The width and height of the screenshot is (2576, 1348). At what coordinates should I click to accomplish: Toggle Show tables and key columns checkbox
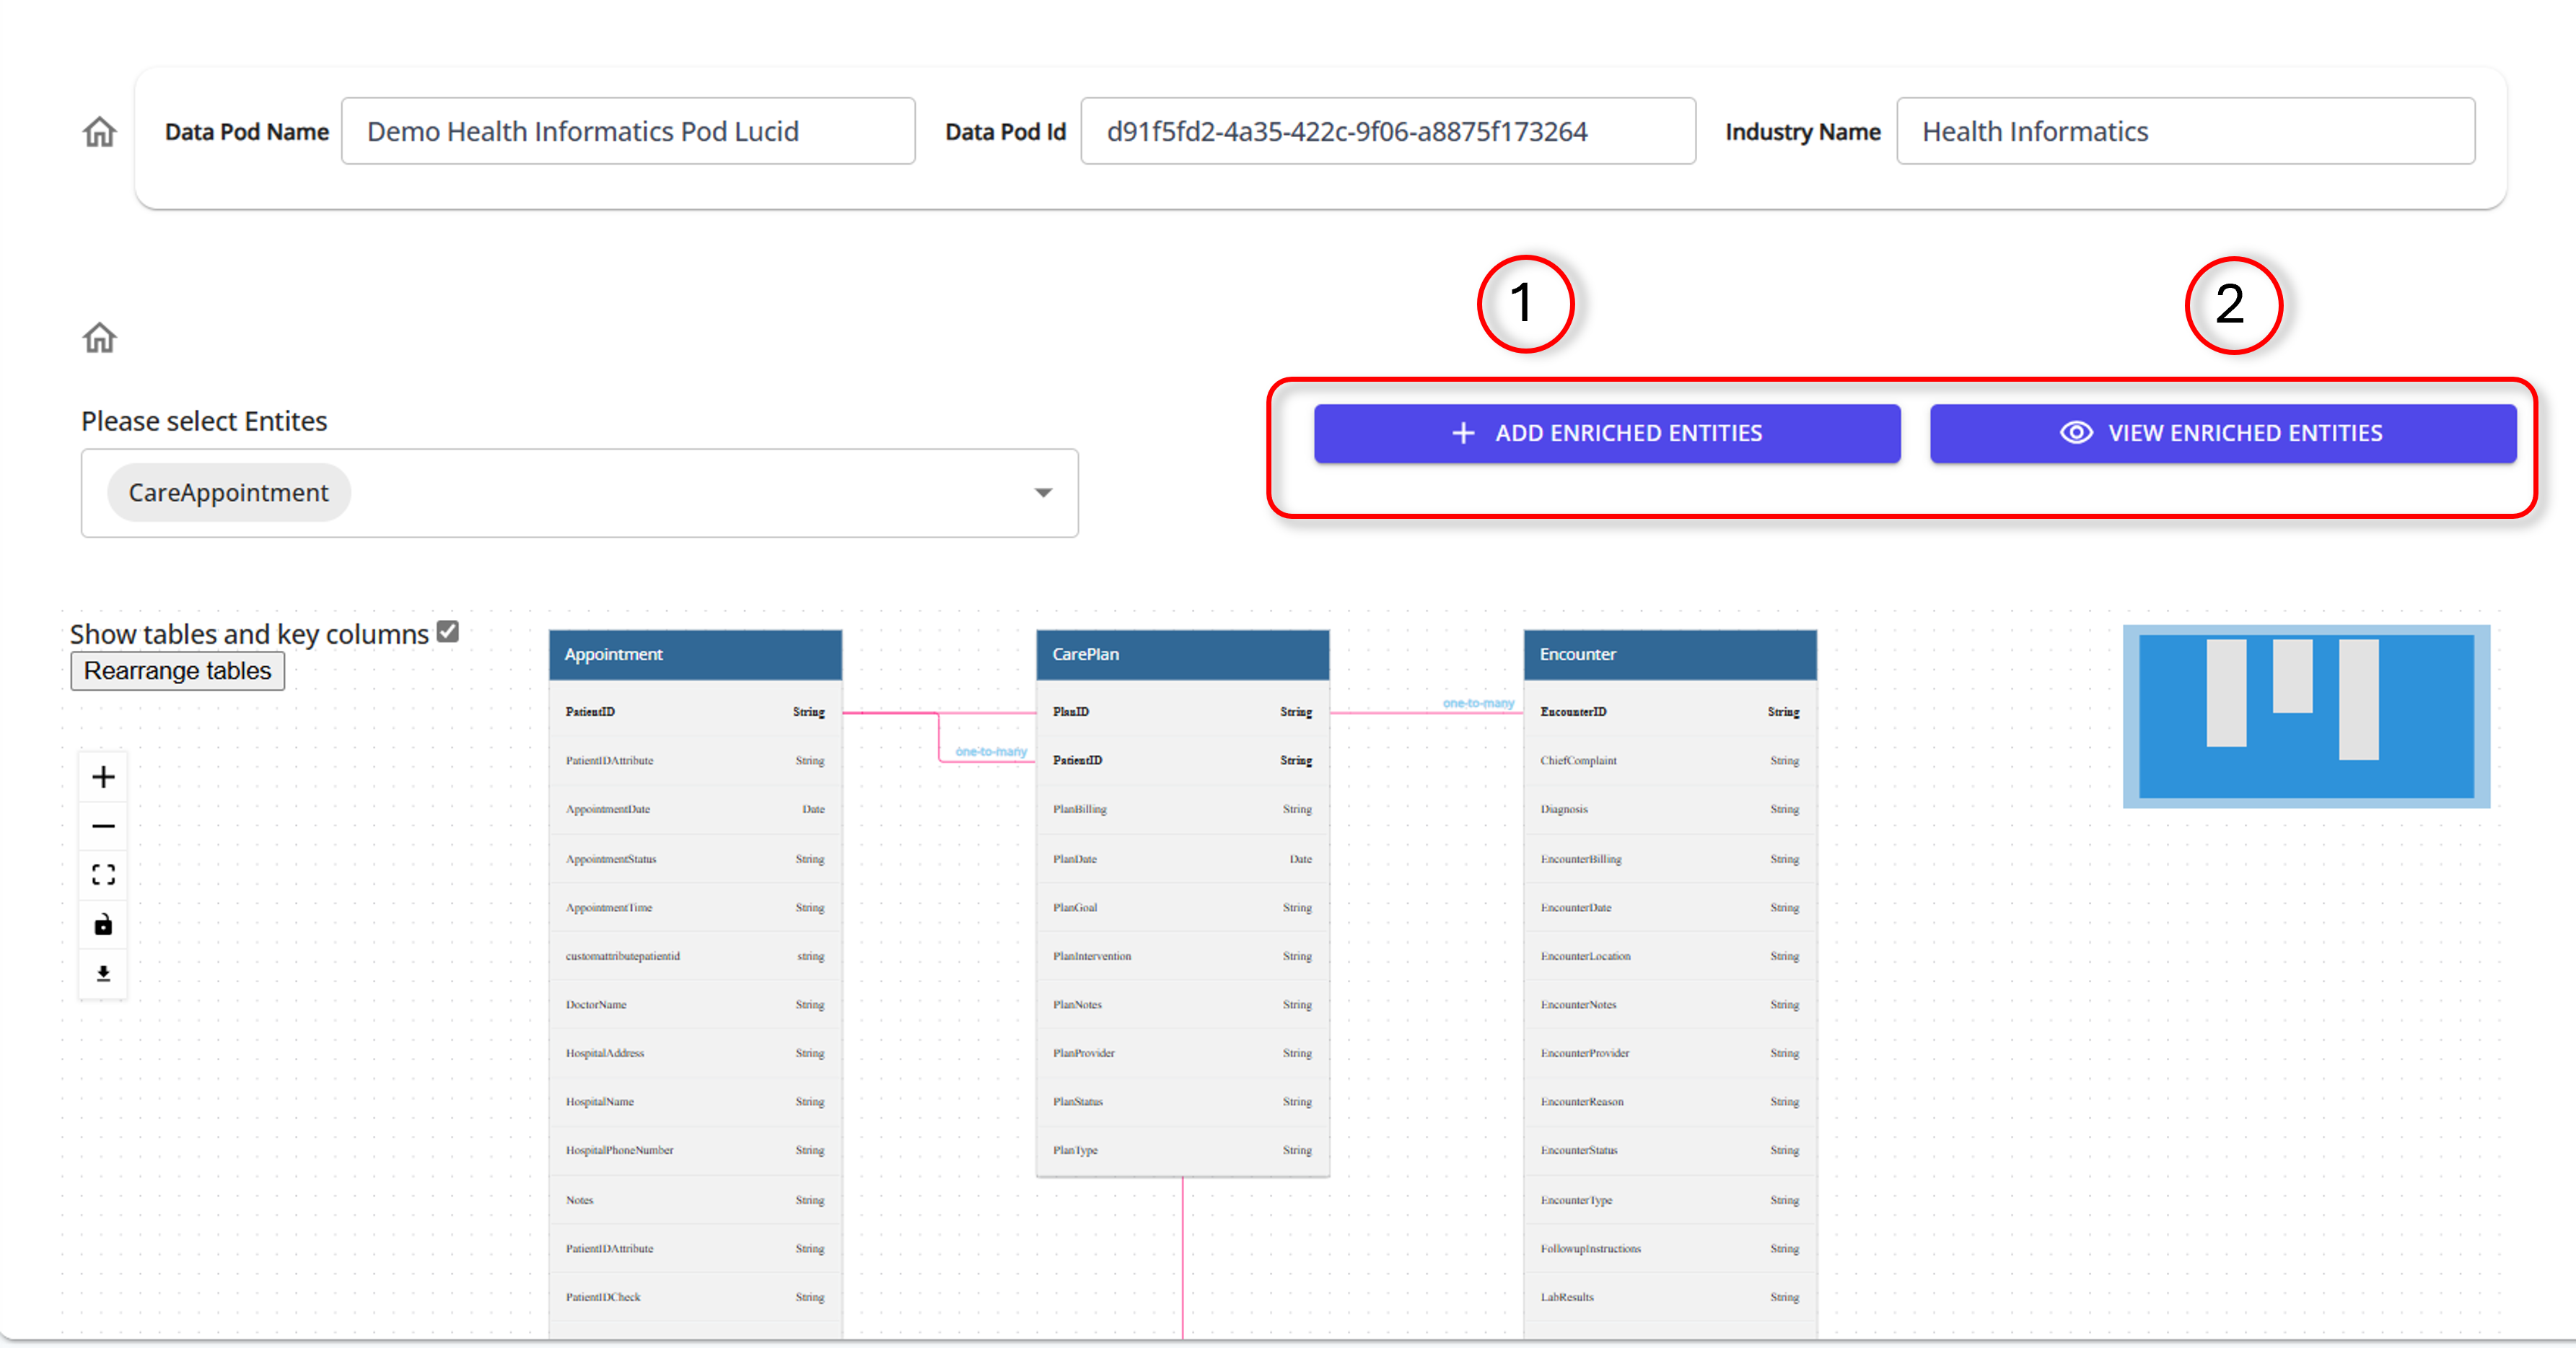point(448,632)
